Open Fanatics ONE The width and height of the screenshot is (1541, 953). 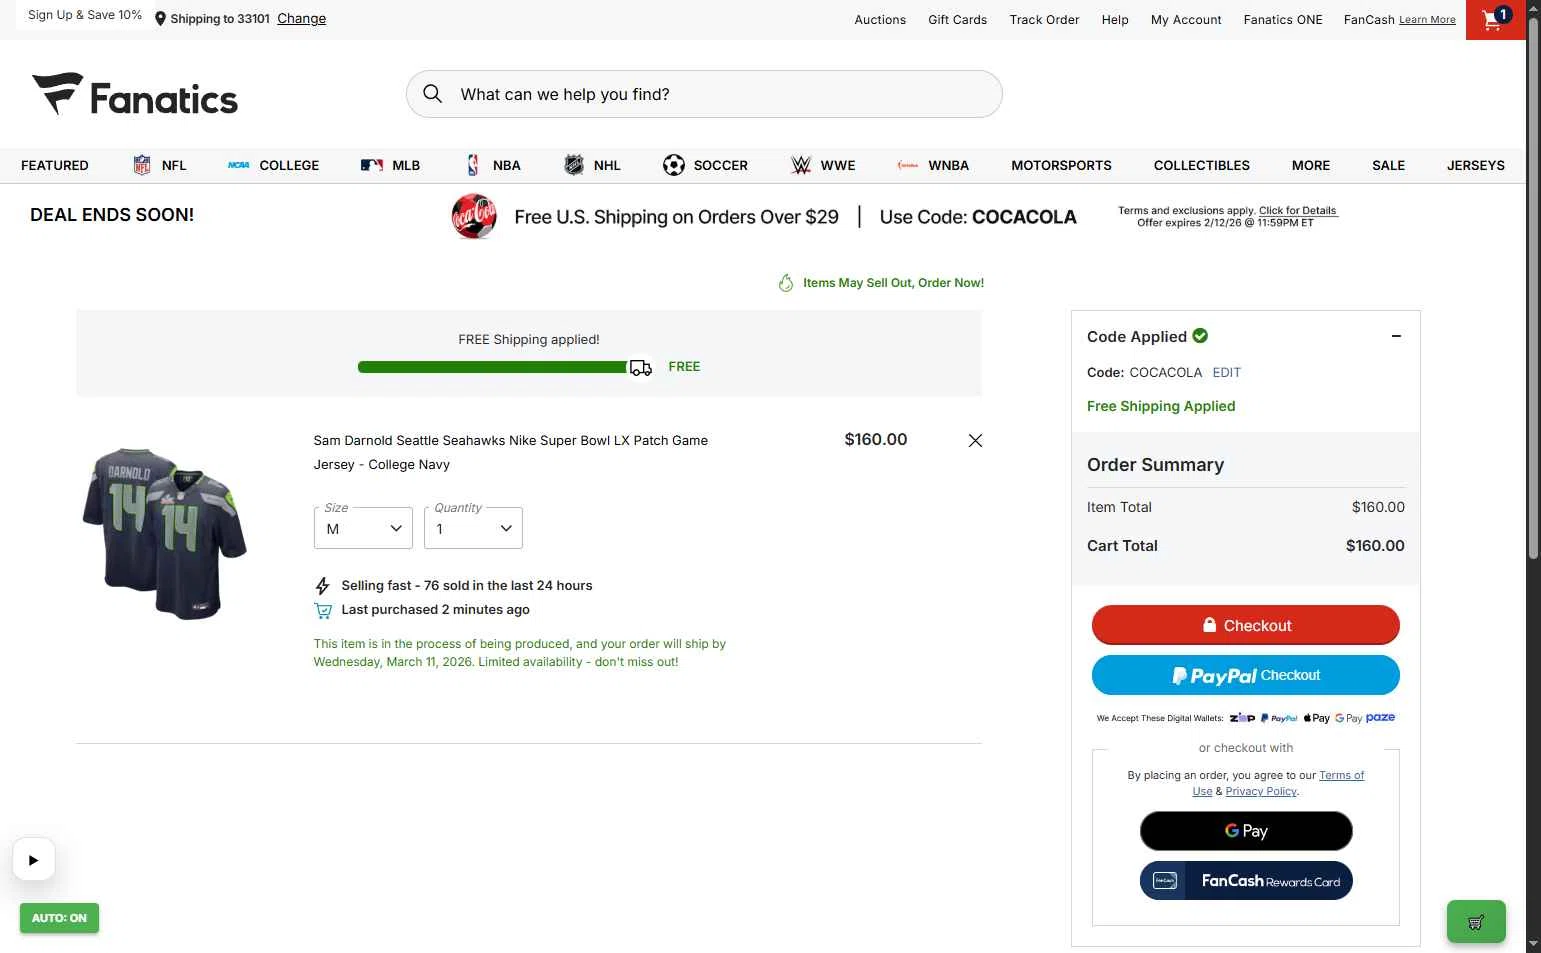click(1283, 19)
